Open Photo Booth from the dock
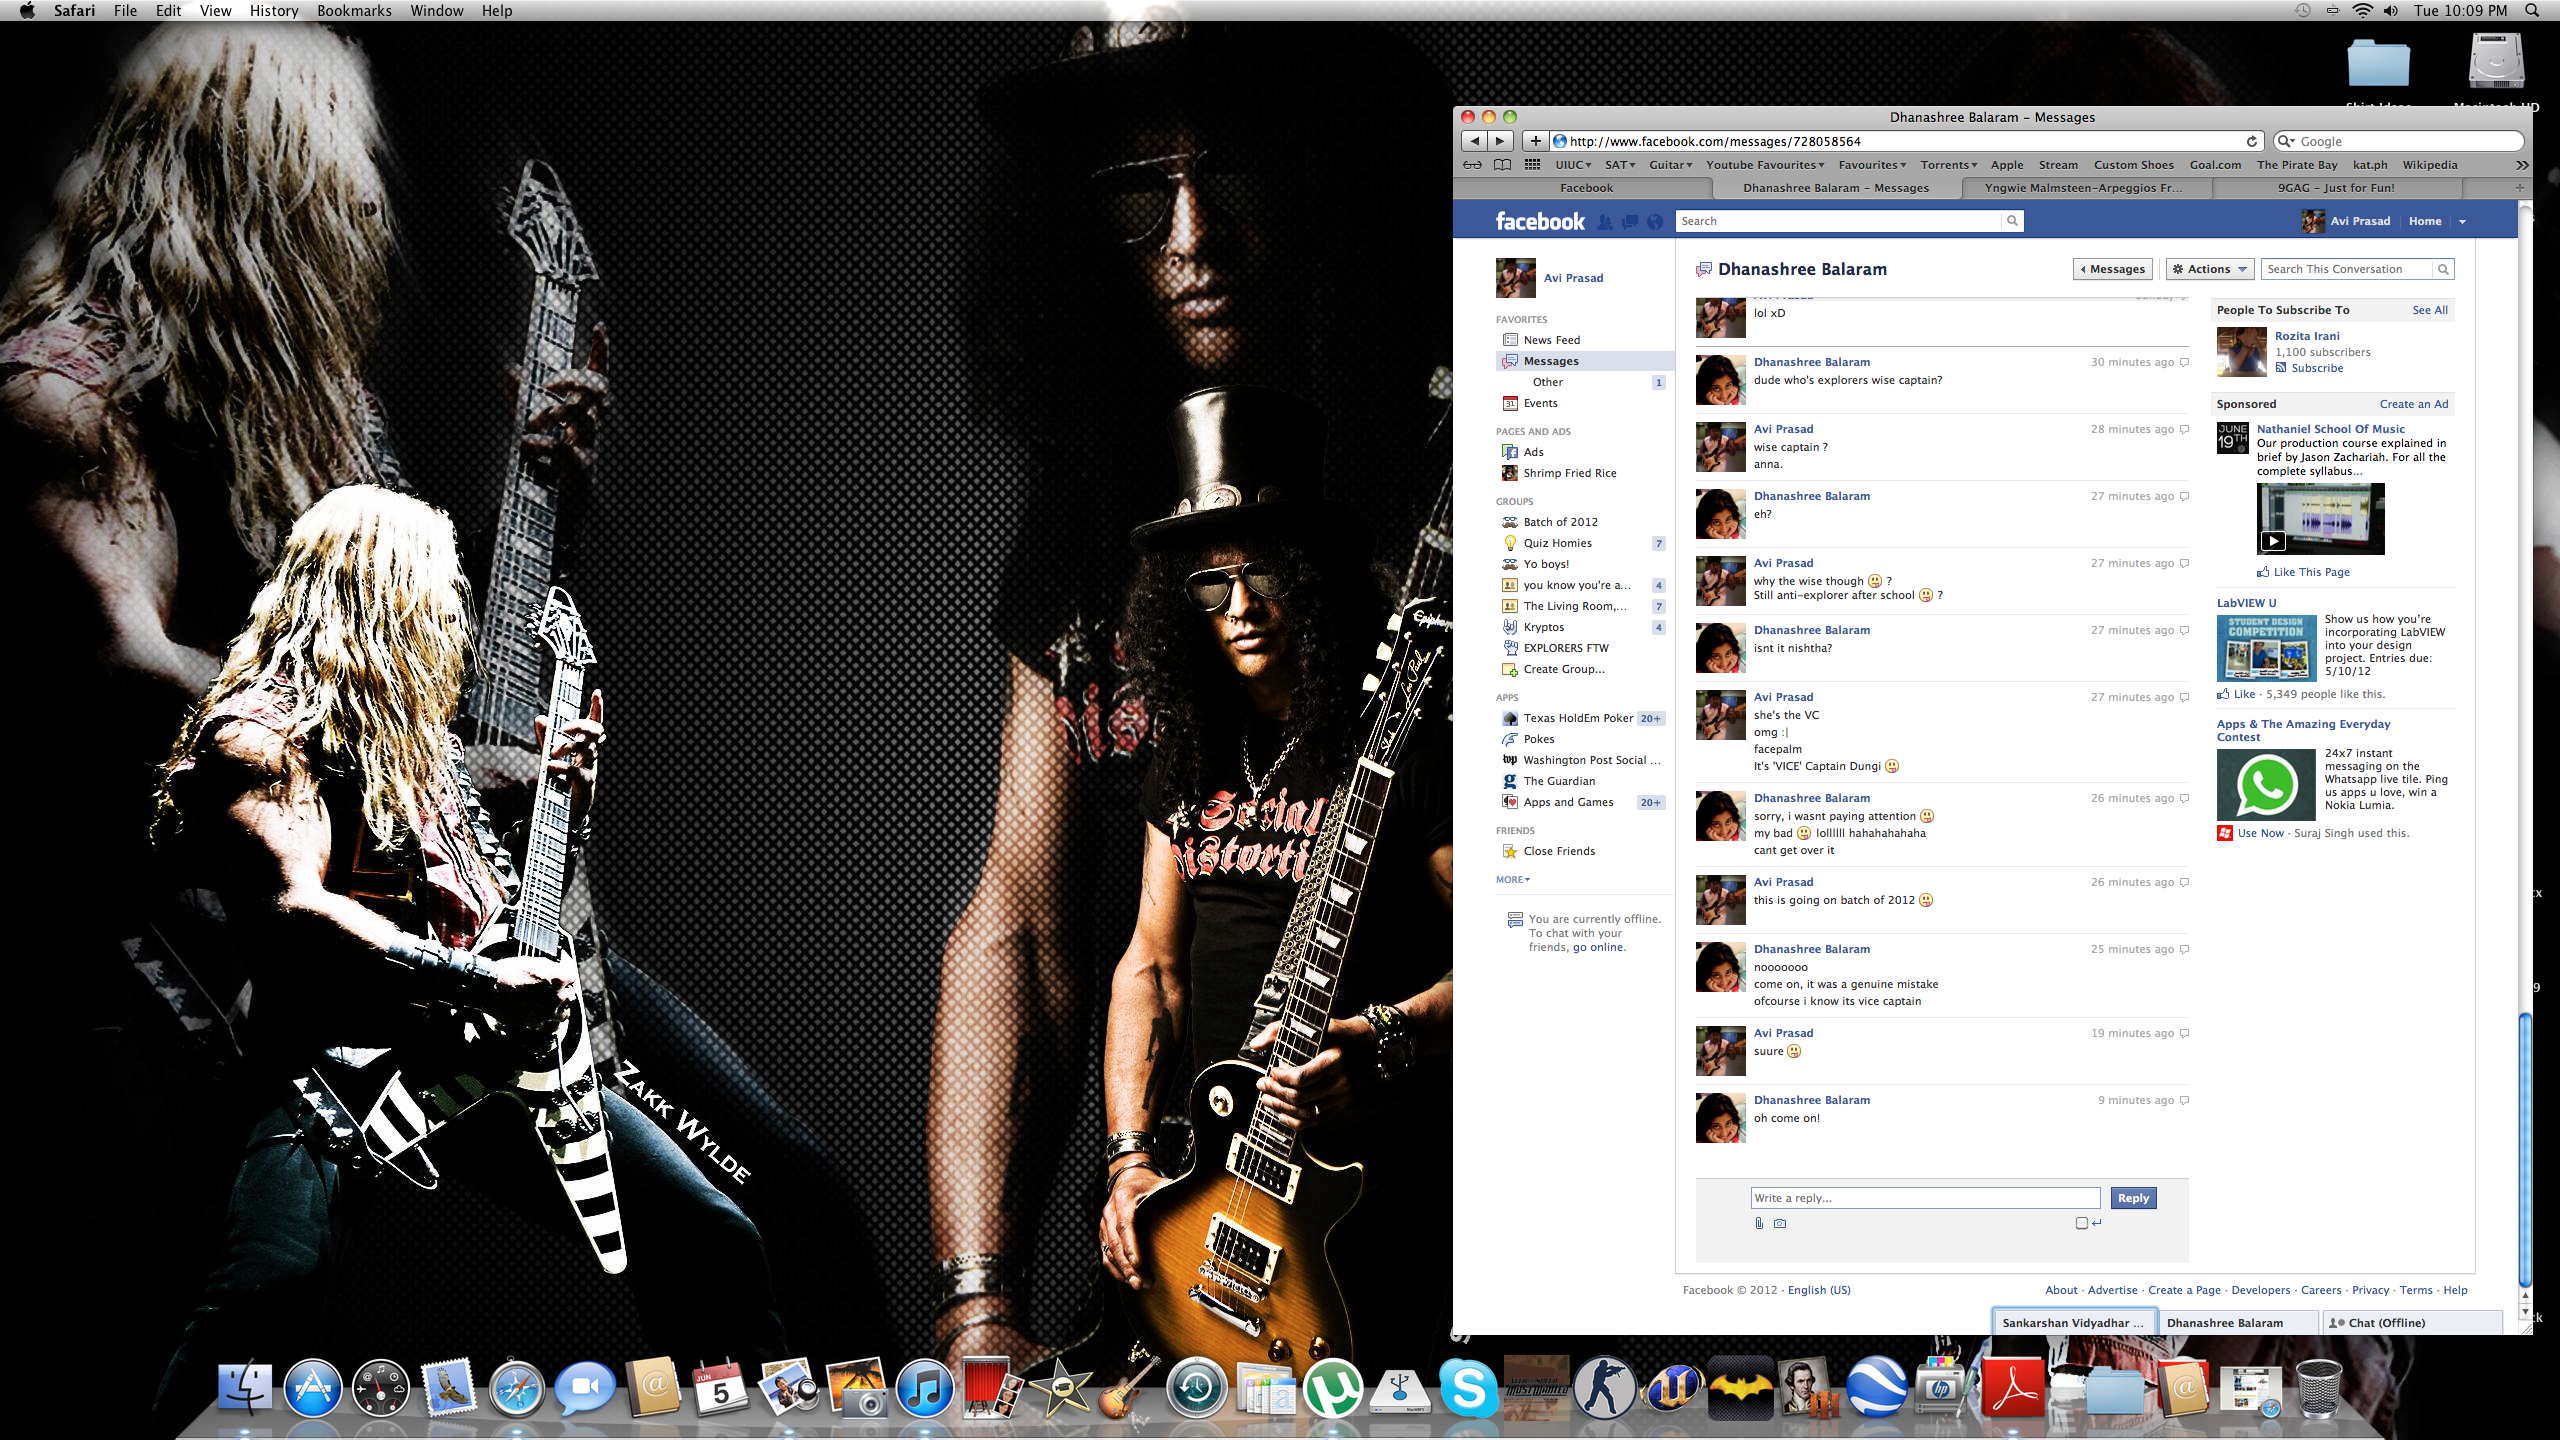Image resolution: width=2560 pixels, height=1440 pixels. pos(991,1388)
